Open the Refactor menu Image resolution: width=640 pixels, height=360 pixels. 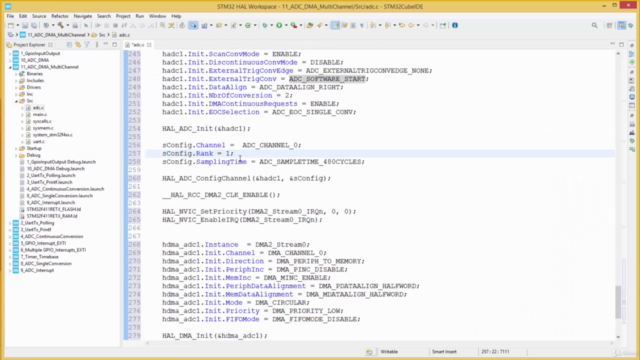click(x=60, y=16)
